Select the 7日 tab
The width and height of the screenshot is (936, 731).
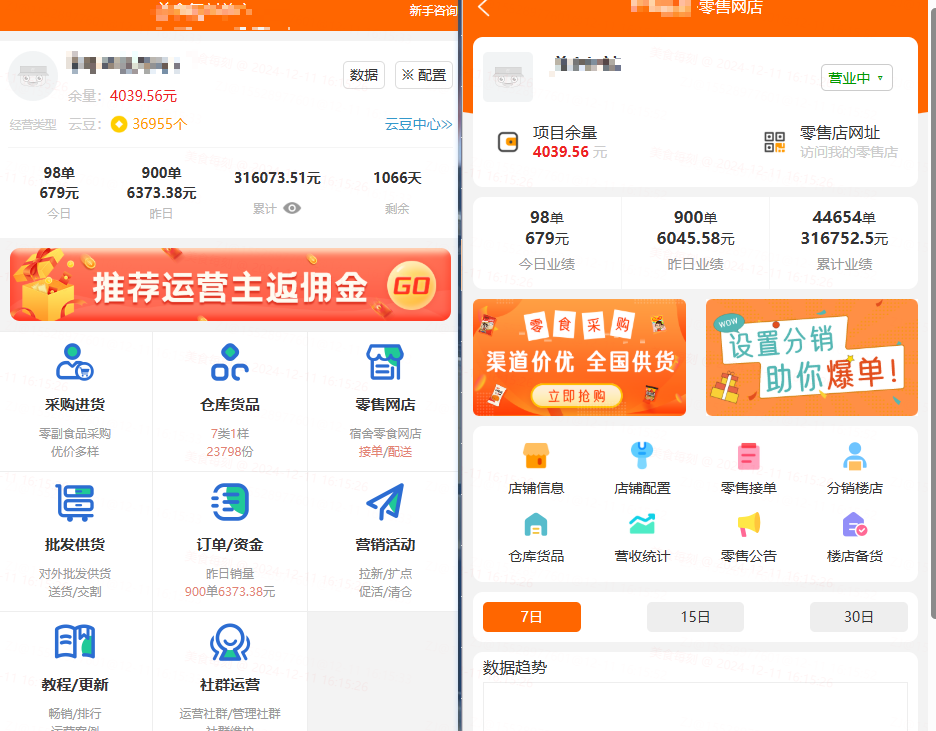[x=531, y=616]
